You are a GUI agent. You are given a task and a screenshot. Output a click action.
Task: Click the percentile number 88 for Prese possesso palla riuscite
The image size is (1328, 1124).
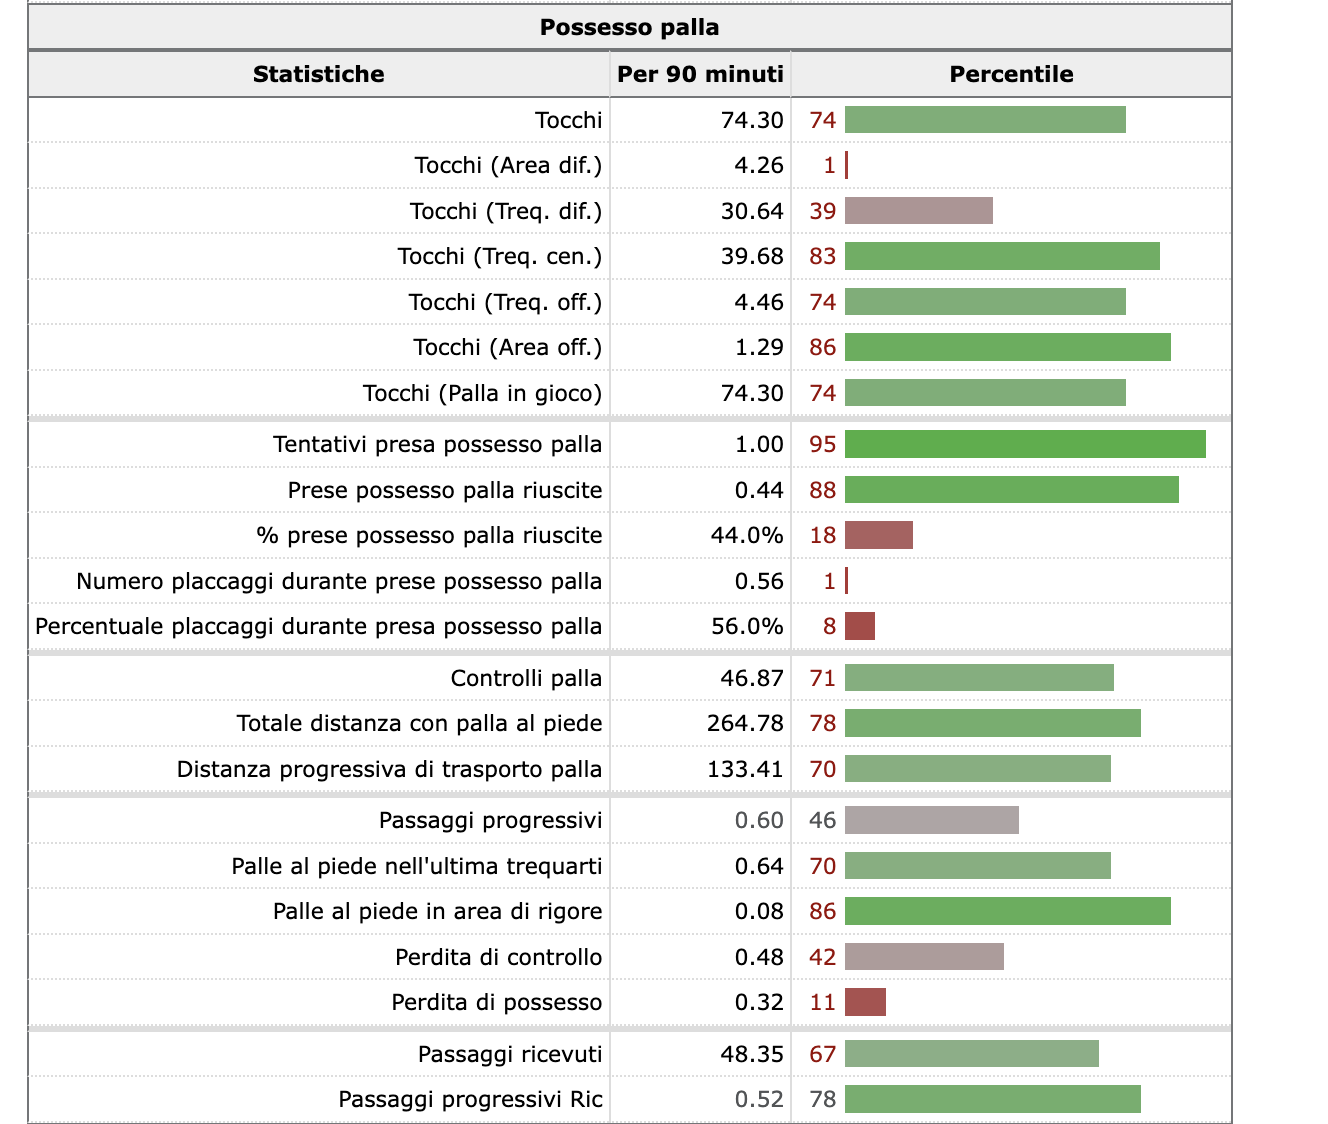coord(822,490)
